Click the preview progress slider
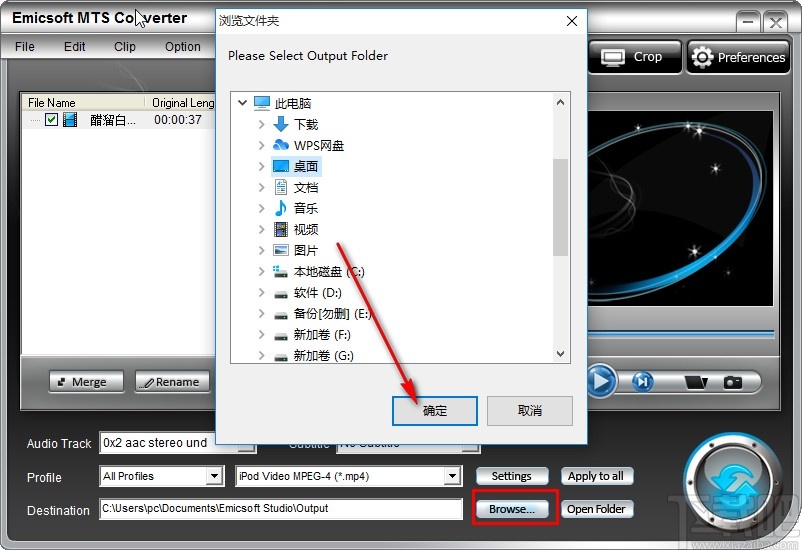Screen dimensions: 802x550 coord(680,334)
